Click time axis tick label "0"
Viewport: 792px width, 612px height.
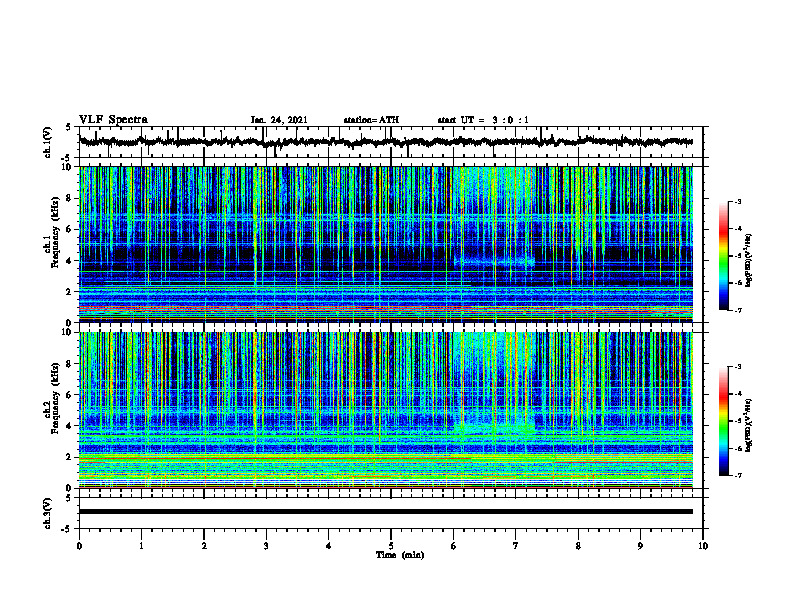pyautogui.click(x=79, y=546)
